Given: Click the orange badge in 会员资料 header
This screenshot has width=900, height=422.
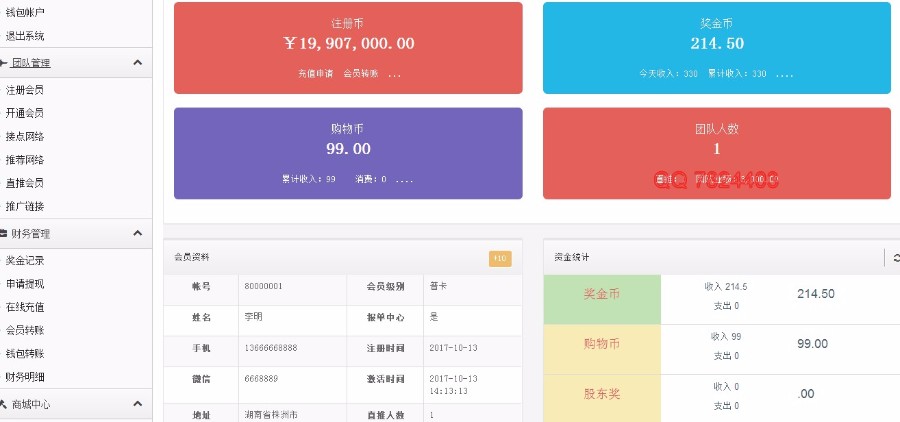Looking at the screenshot, I should tap(500, 259).
